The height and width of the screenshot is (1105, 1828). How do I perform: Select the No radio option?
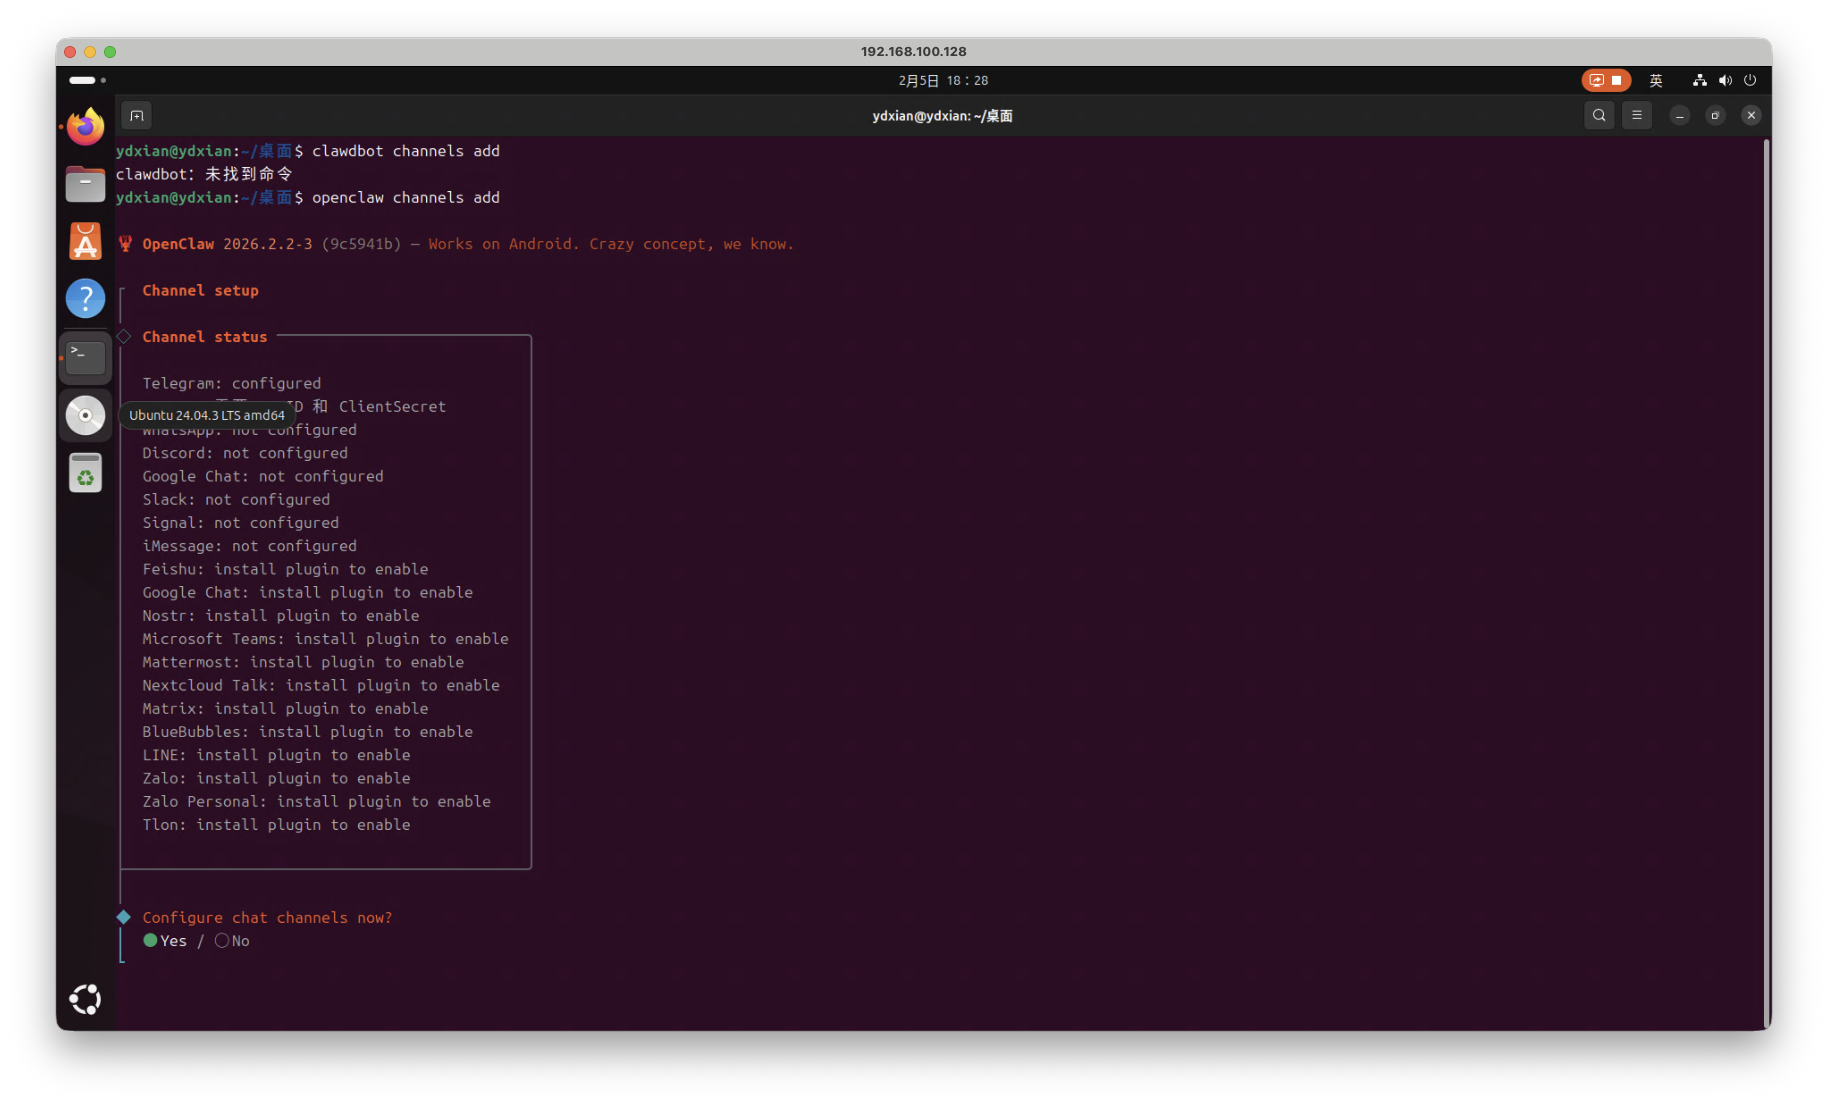tap(222, 940)
